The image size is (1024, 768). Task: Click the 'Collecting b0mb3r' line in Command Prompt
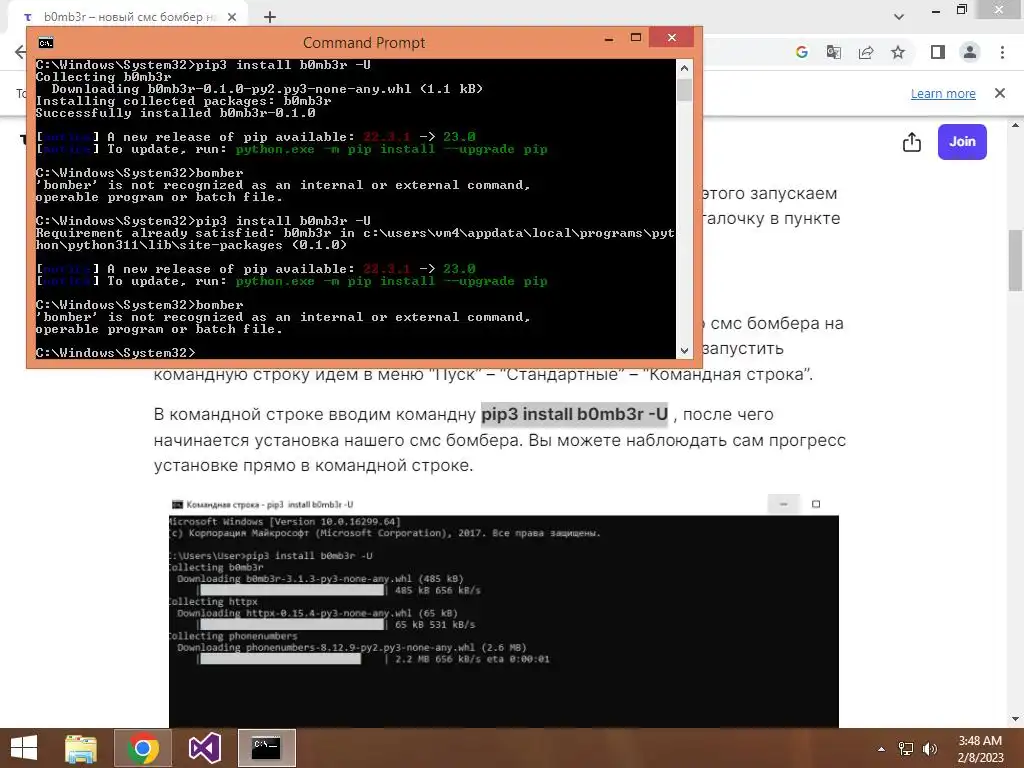click(103, 77)
